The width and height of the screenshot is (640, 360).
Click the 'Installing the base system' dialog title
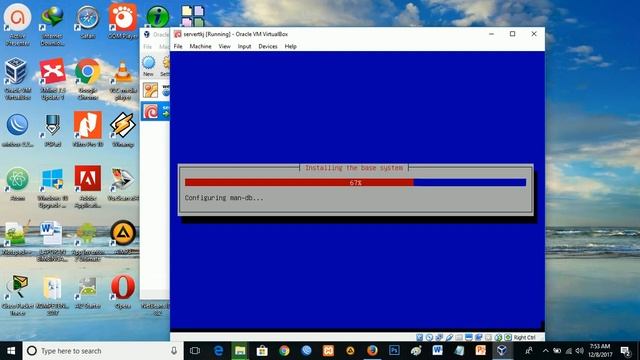(354, 168)
